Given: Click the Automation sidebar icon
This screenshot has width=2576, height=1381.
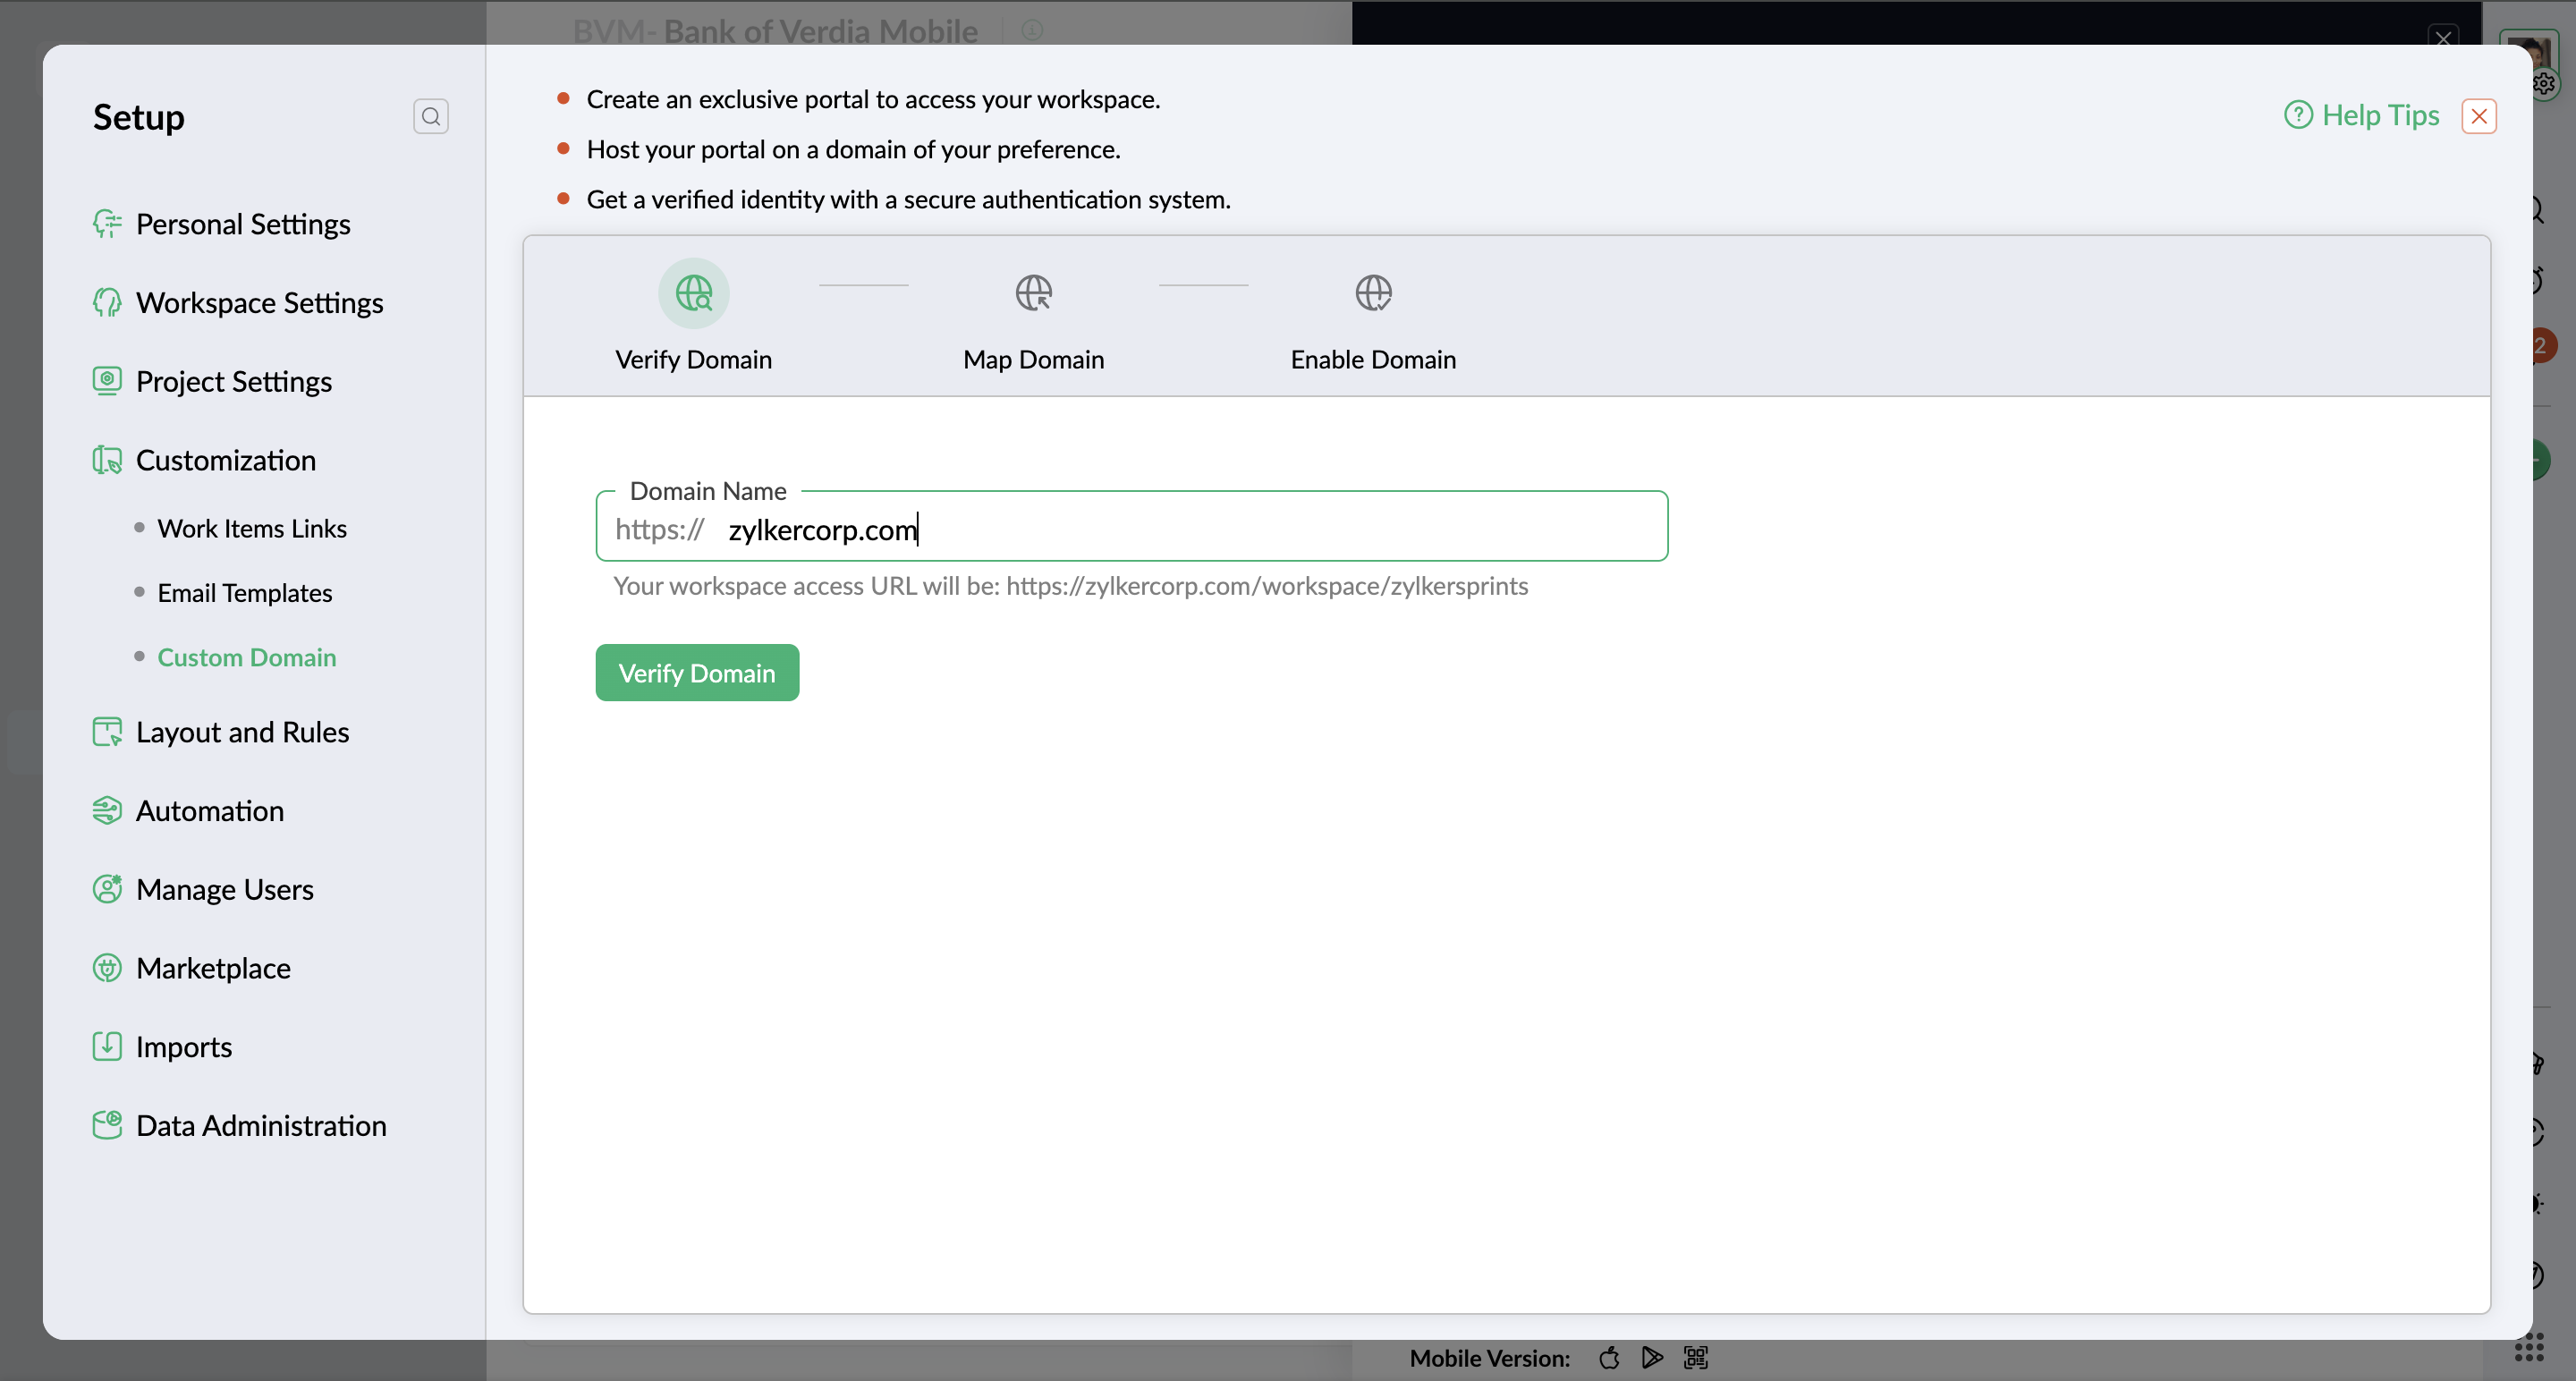Looking at the screenshot, I should coord(107,810).
